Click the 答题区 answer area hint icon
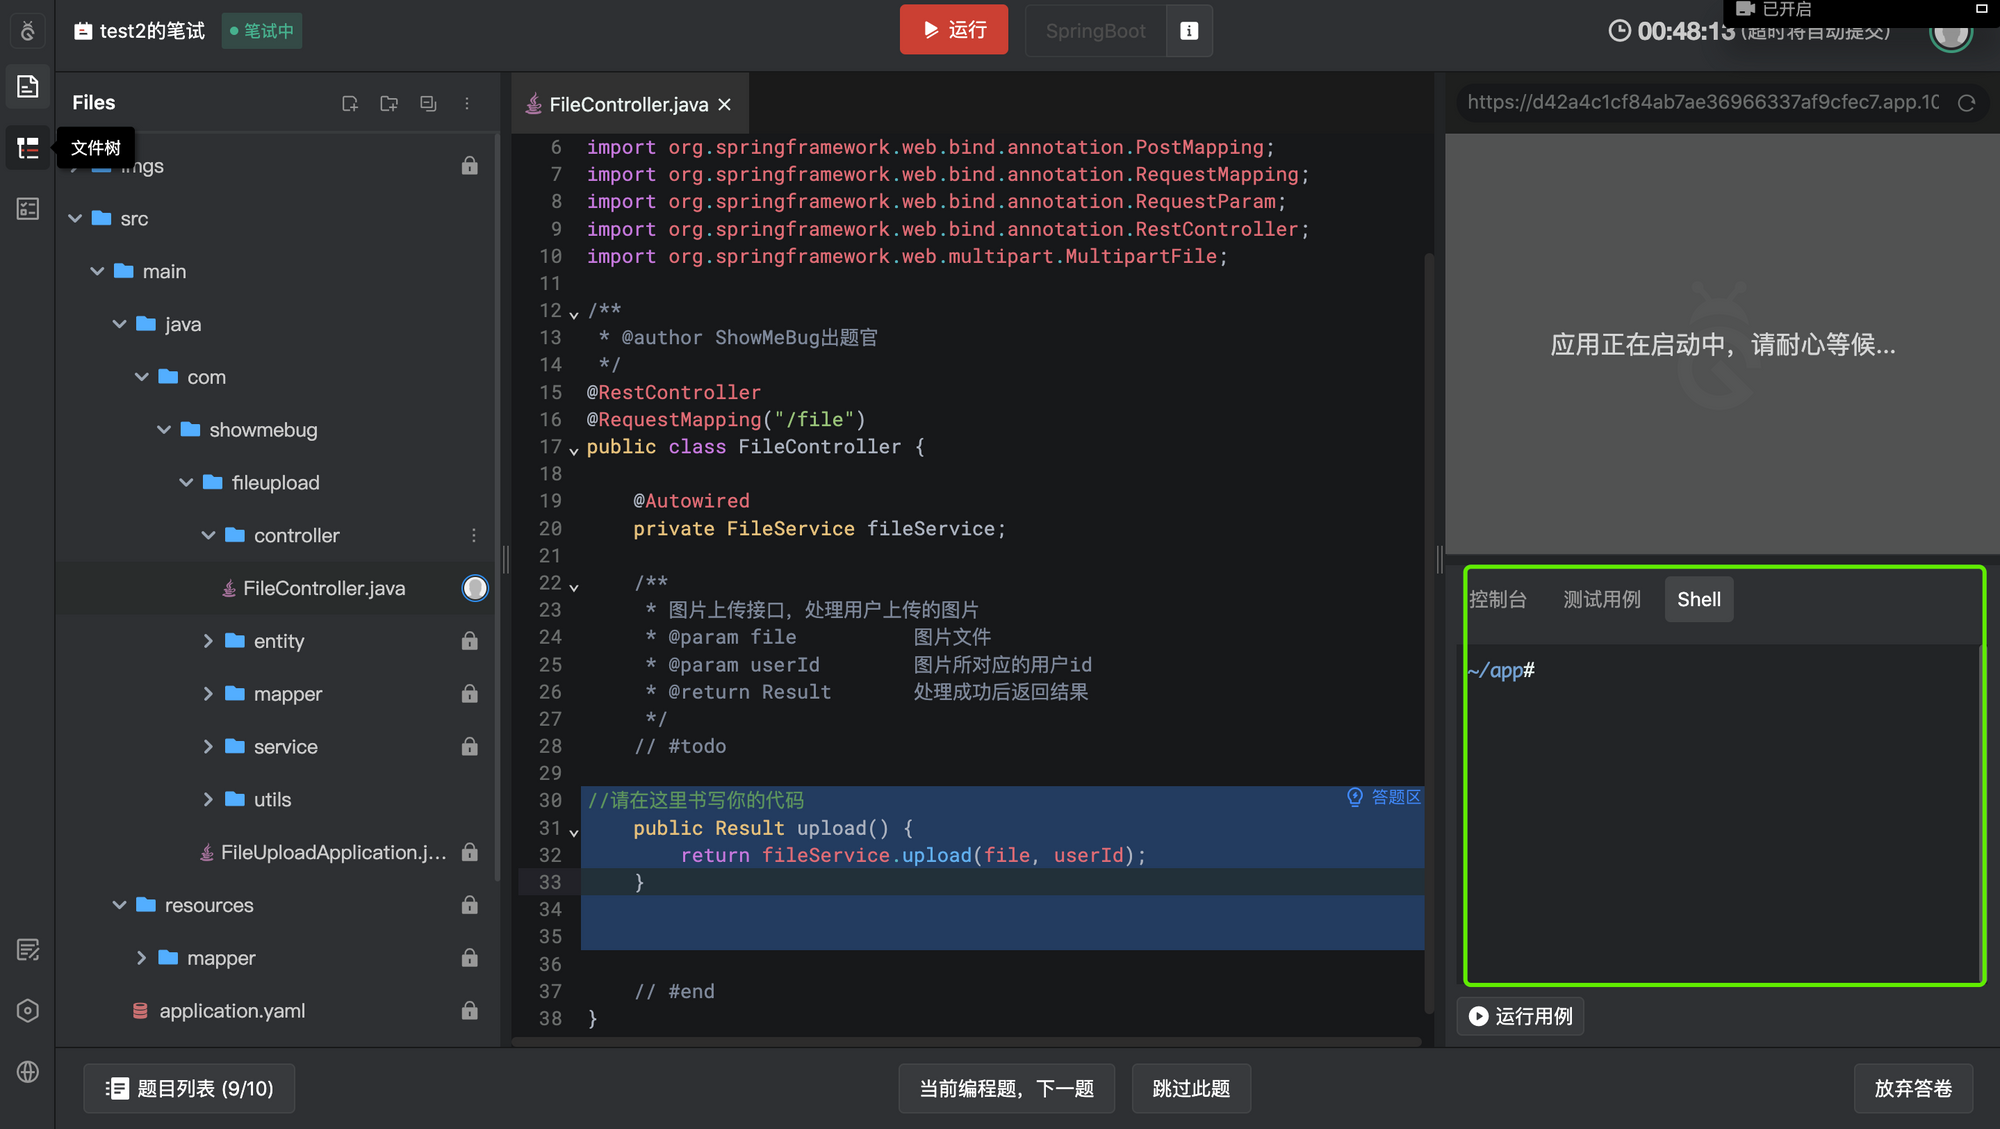Image resolution: width=2000 pixels, height=1129 pixels. point(1355,797)
